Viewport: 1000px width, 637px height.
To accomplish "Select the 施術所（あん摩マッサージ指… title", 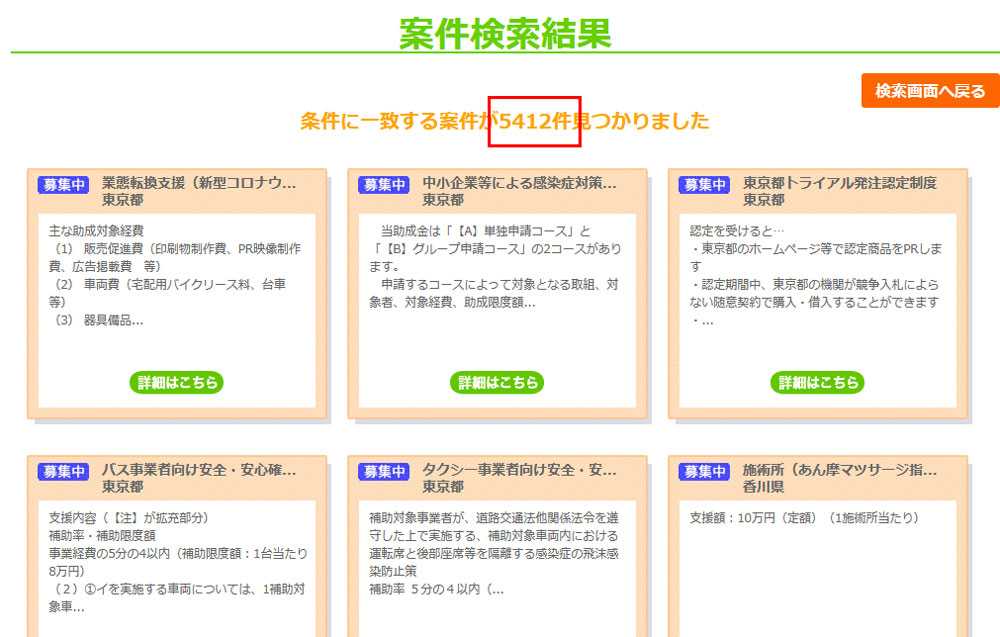I will [x=839, y=469].
